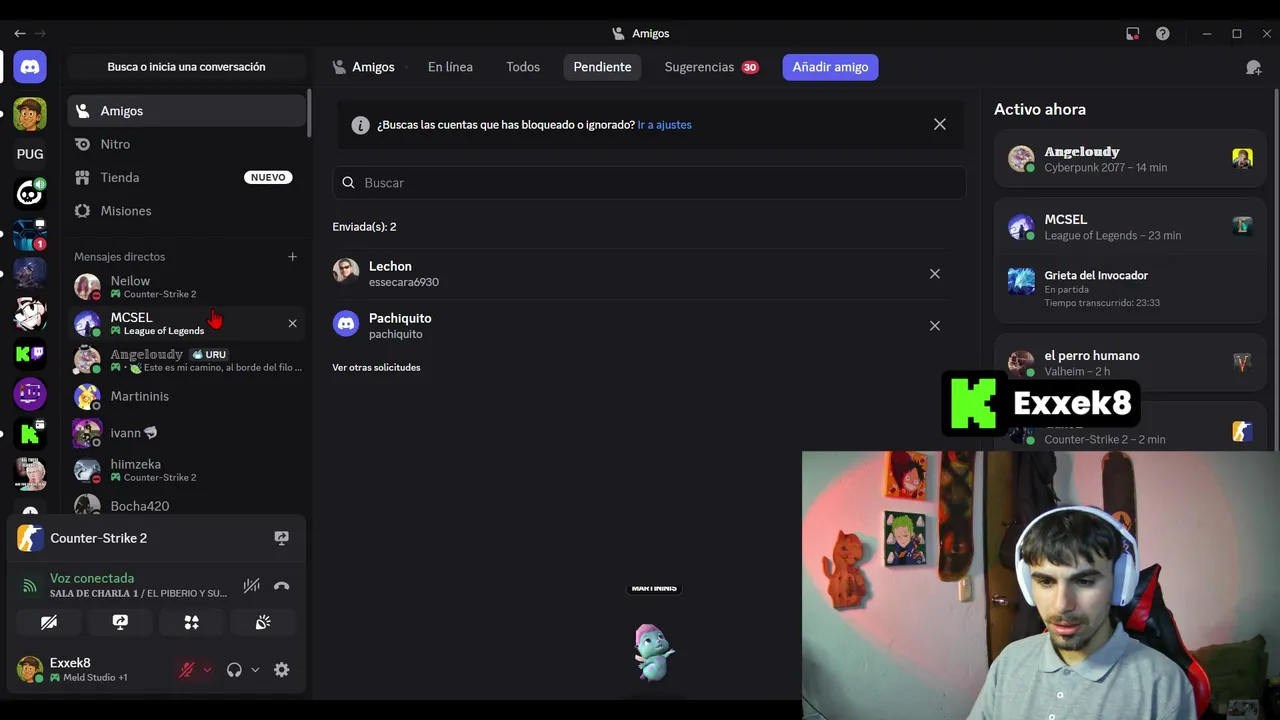Screen dimensions: 1280x720
Task: Open the skull server with voice indicator
Action: pos(30,193)
